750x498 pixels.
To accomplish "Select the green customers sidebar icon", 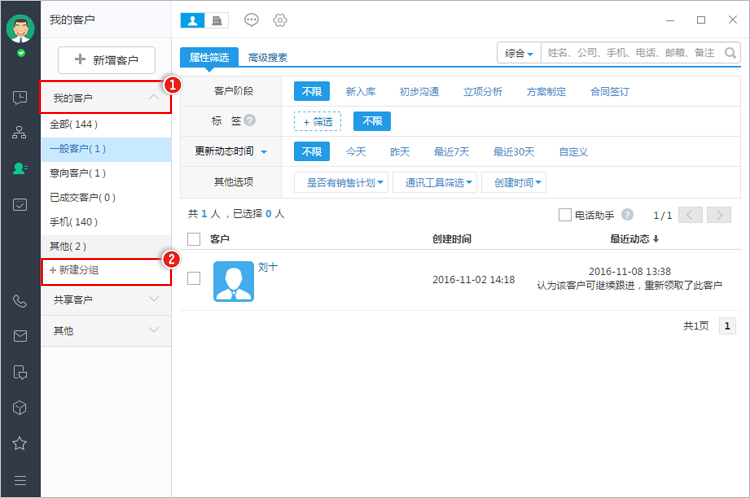I will 20,168.
